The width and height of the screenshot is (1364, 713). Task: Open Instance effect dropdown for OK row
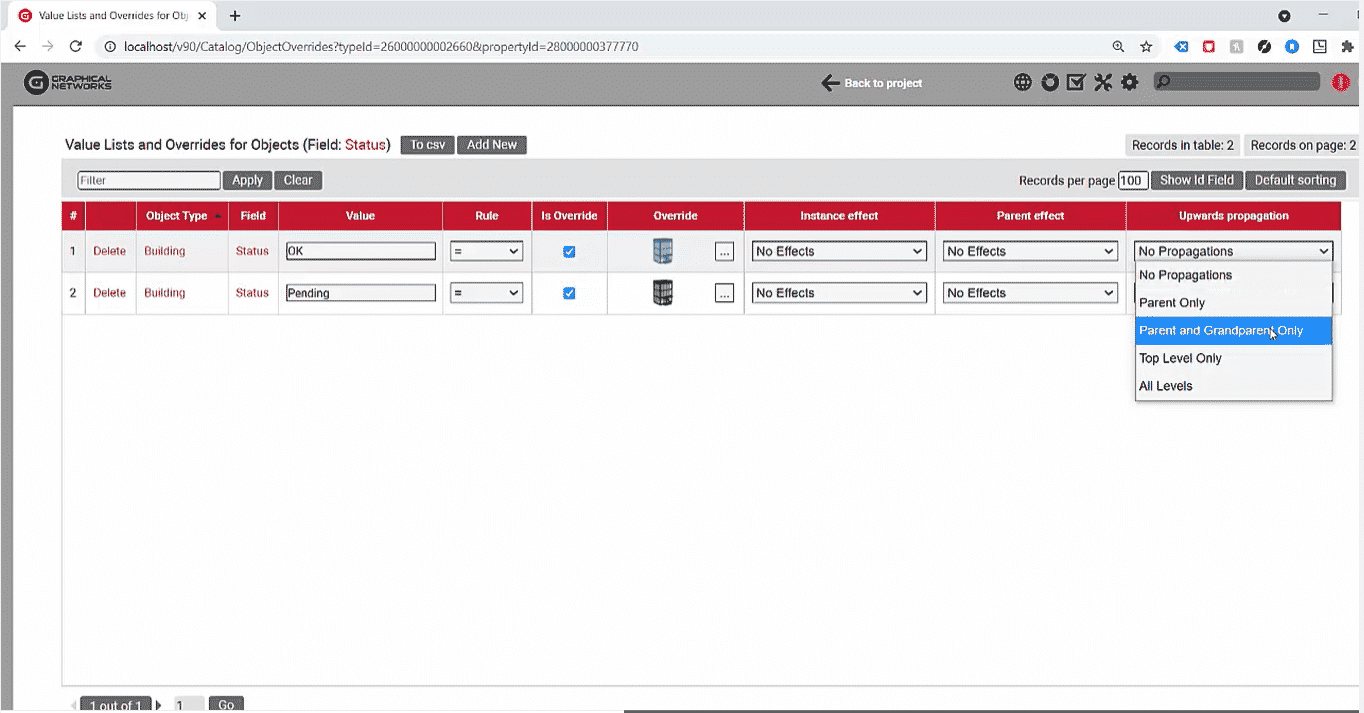(839, 251)
